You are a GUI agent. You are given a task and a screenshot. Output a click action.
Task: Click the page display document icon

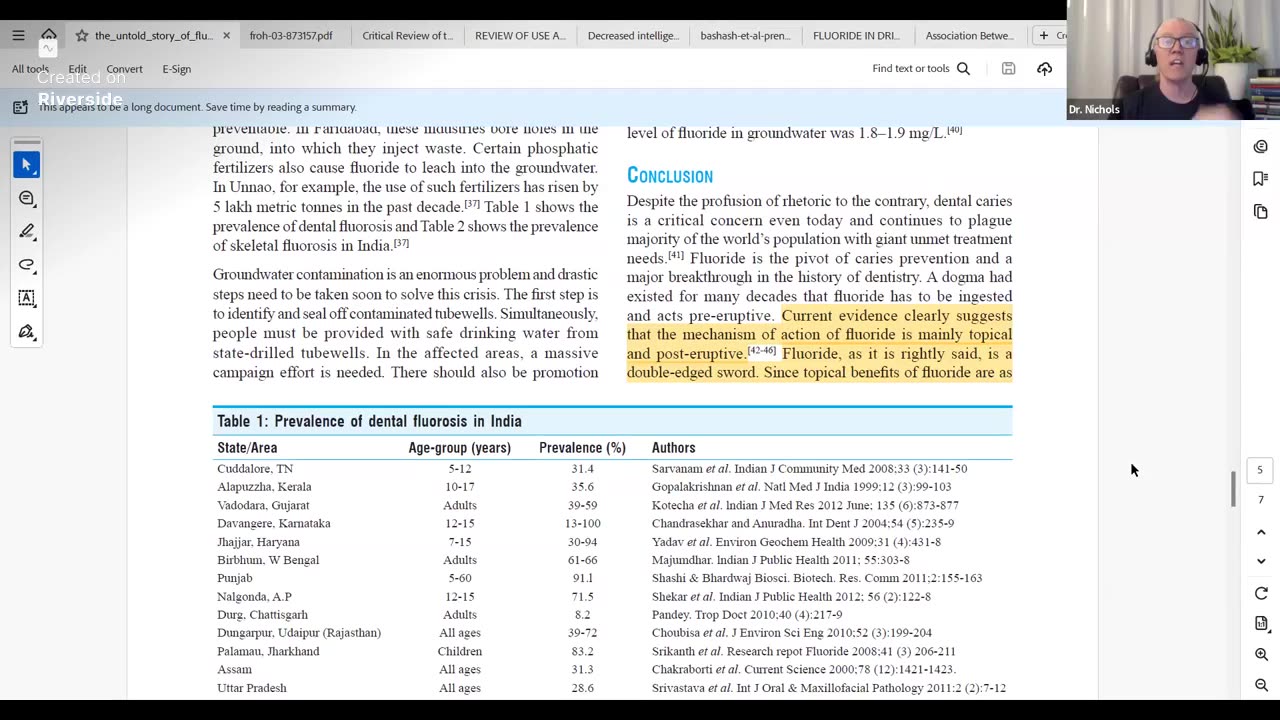(x=1261, y=623)
